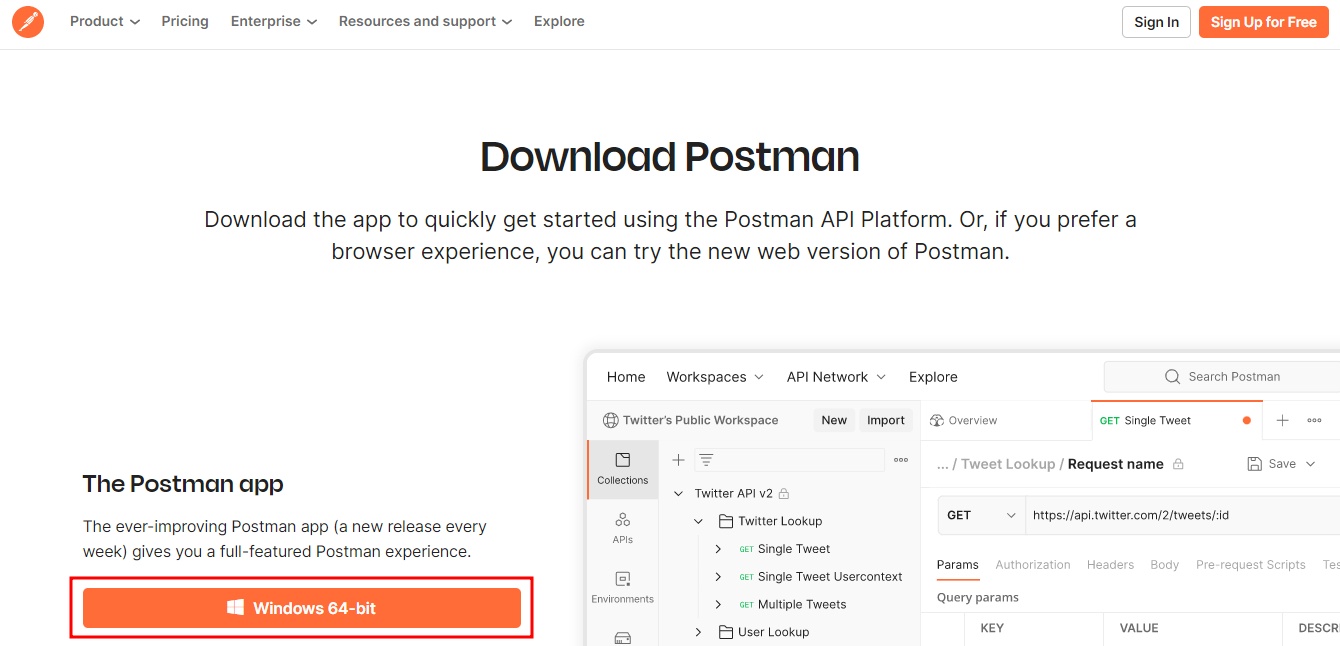The height and width of the screenshot is (646, 1340).
Task: Open the GET method dropdown
Action: pos(981,515)
